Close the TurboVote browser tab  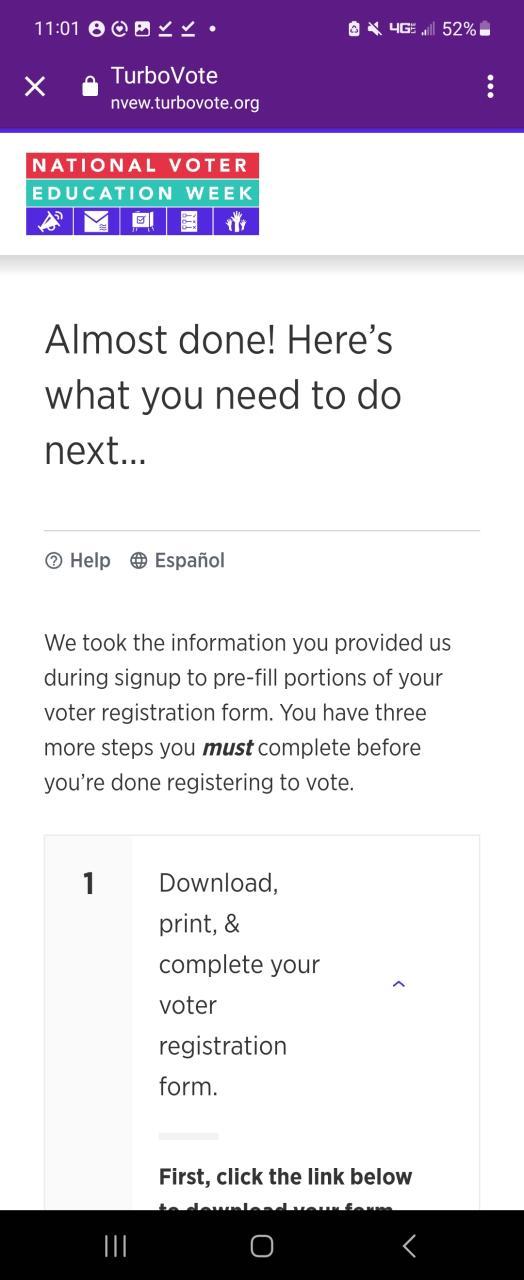(x=35, y=87)
